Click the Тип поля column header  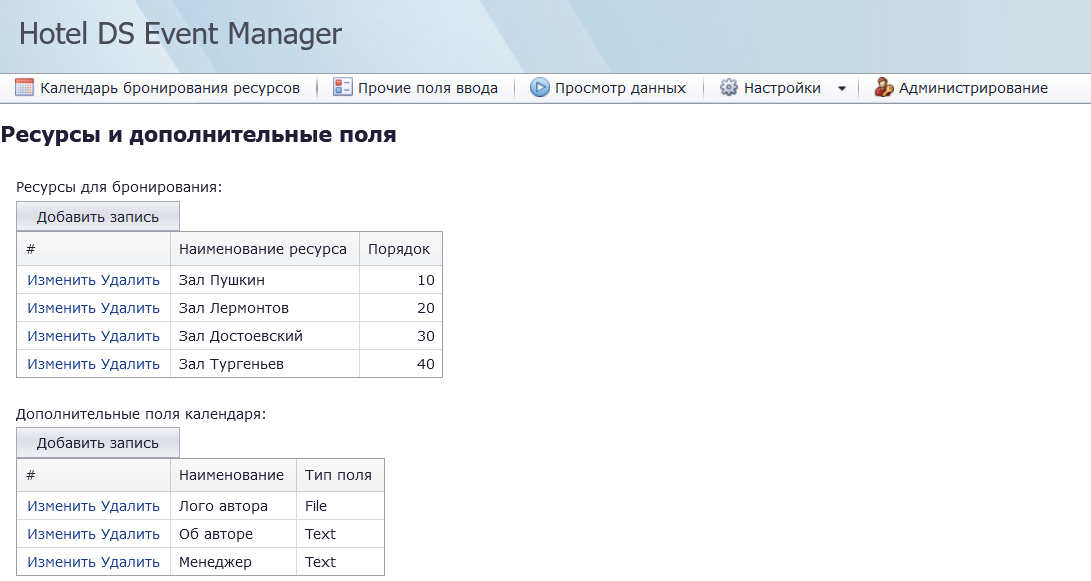(x=340, y=475)
